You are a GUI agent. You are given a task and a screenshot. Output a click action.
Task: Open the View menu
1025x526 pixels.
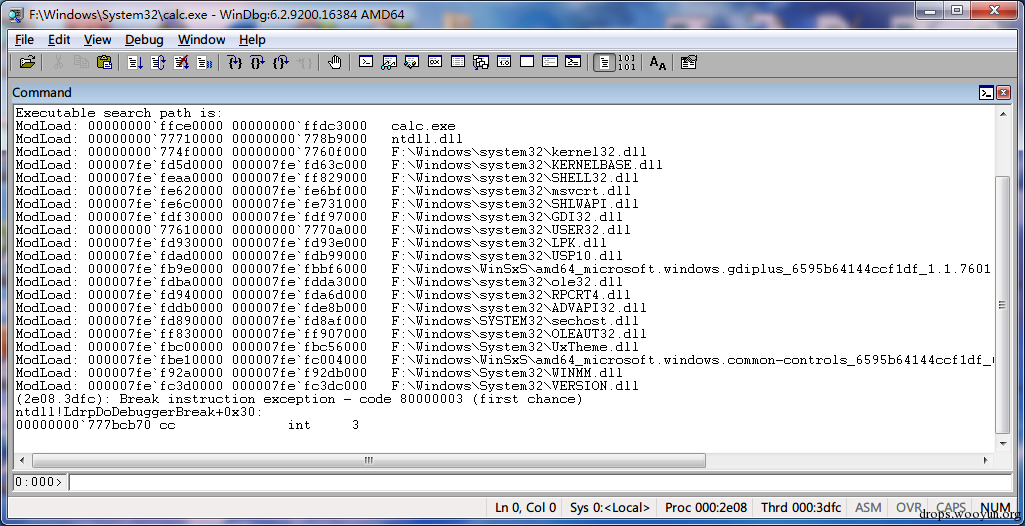pos(97,40)
